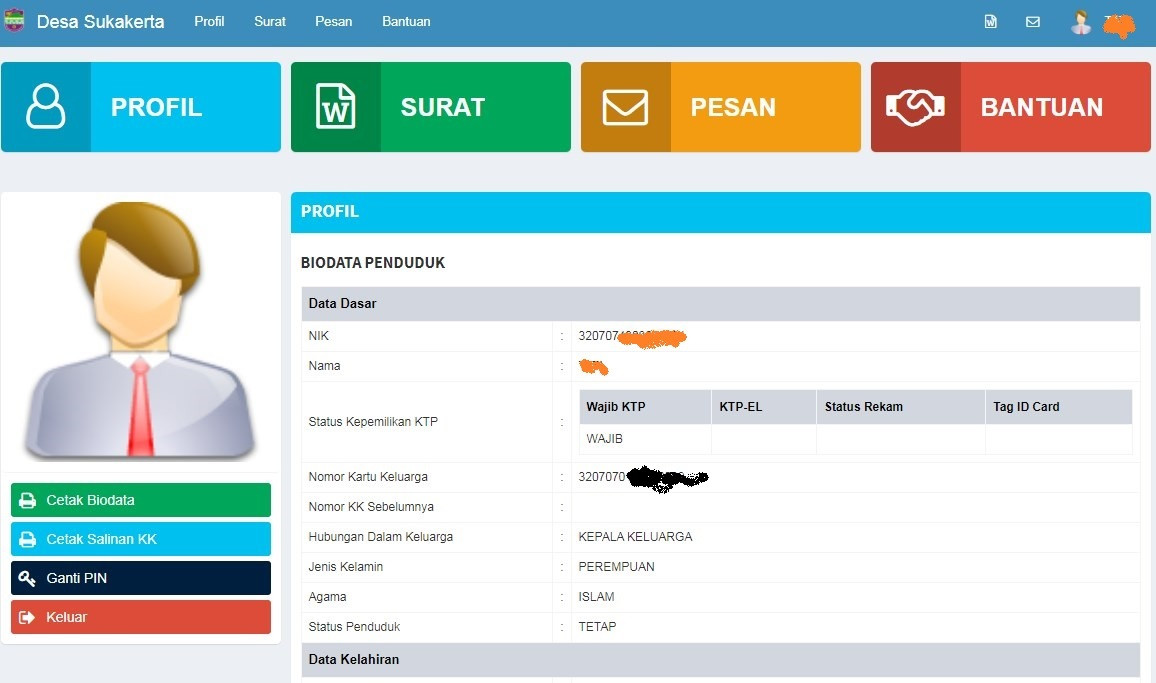This screenshot has width=1156, height=683.
Task: Click the PEREMPUAN value
Action: (616, 566)
